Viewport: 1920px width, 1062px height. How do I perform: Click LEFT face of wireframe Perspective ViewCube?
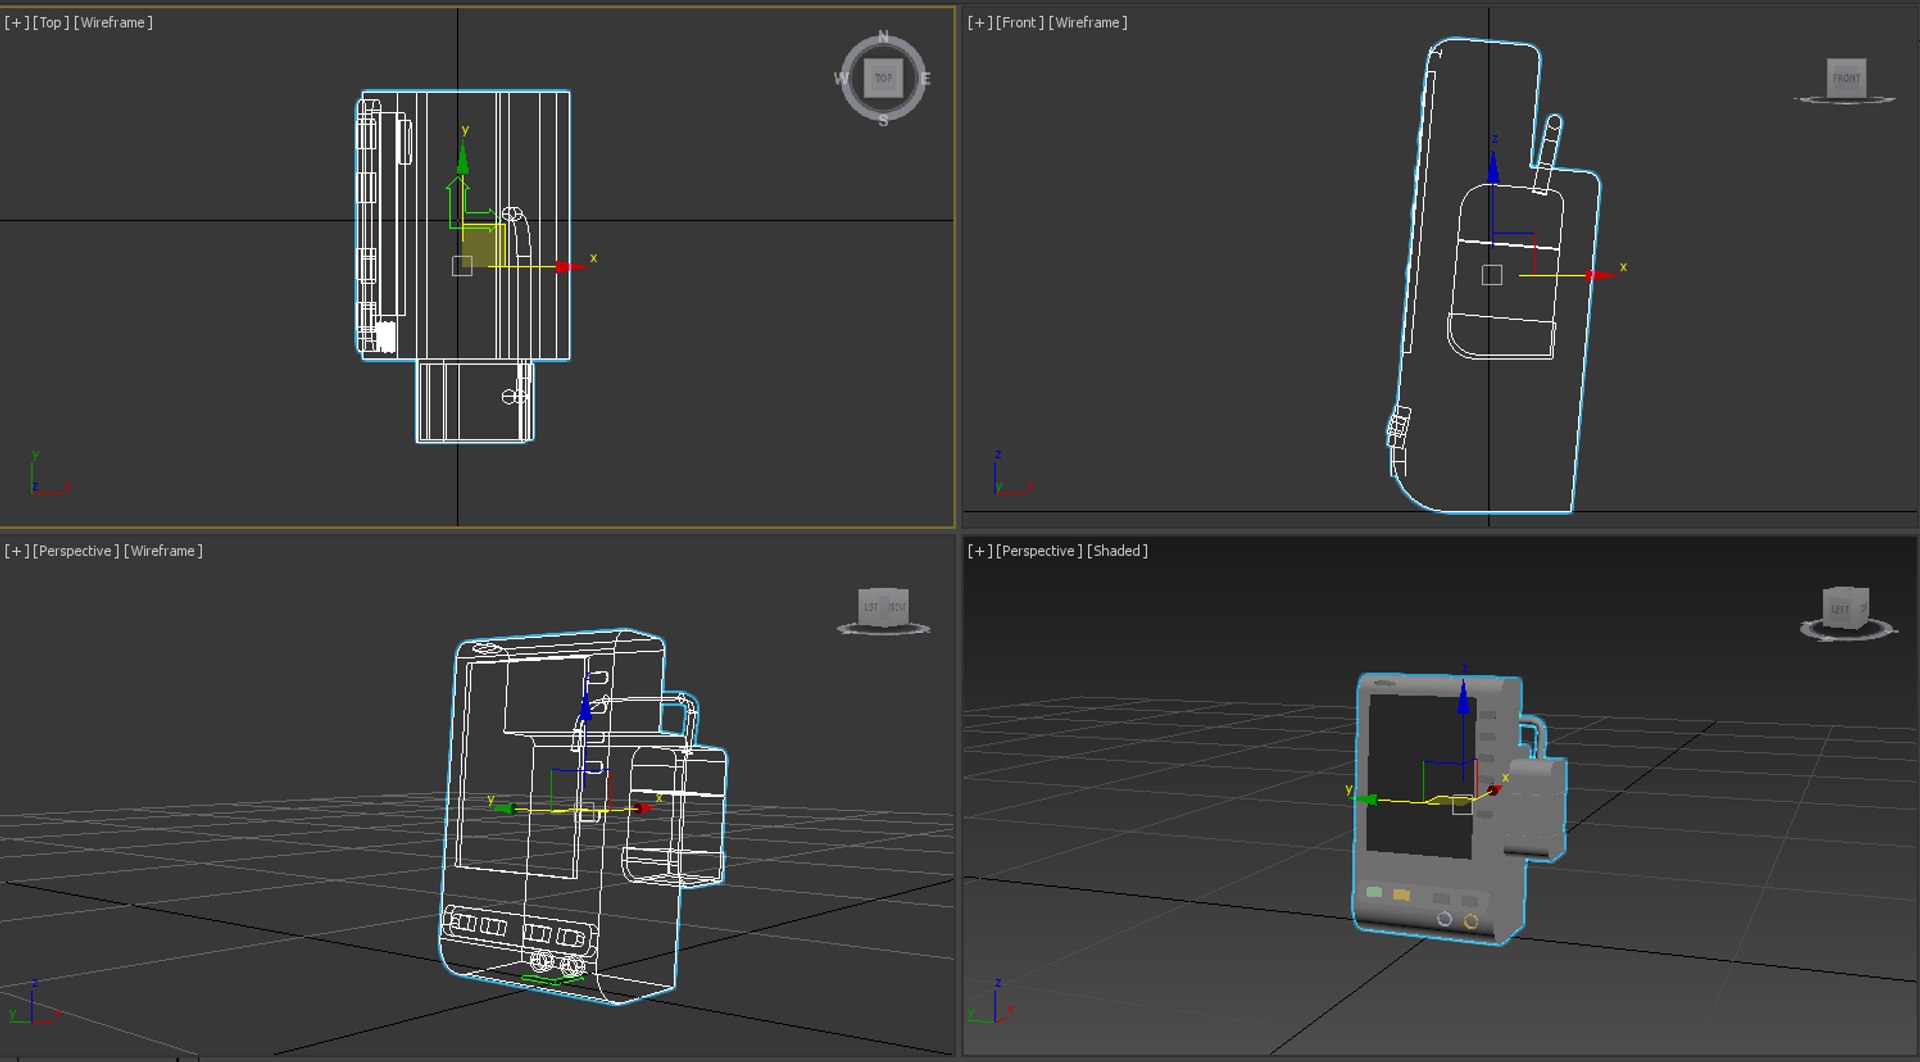click(871, 607)
